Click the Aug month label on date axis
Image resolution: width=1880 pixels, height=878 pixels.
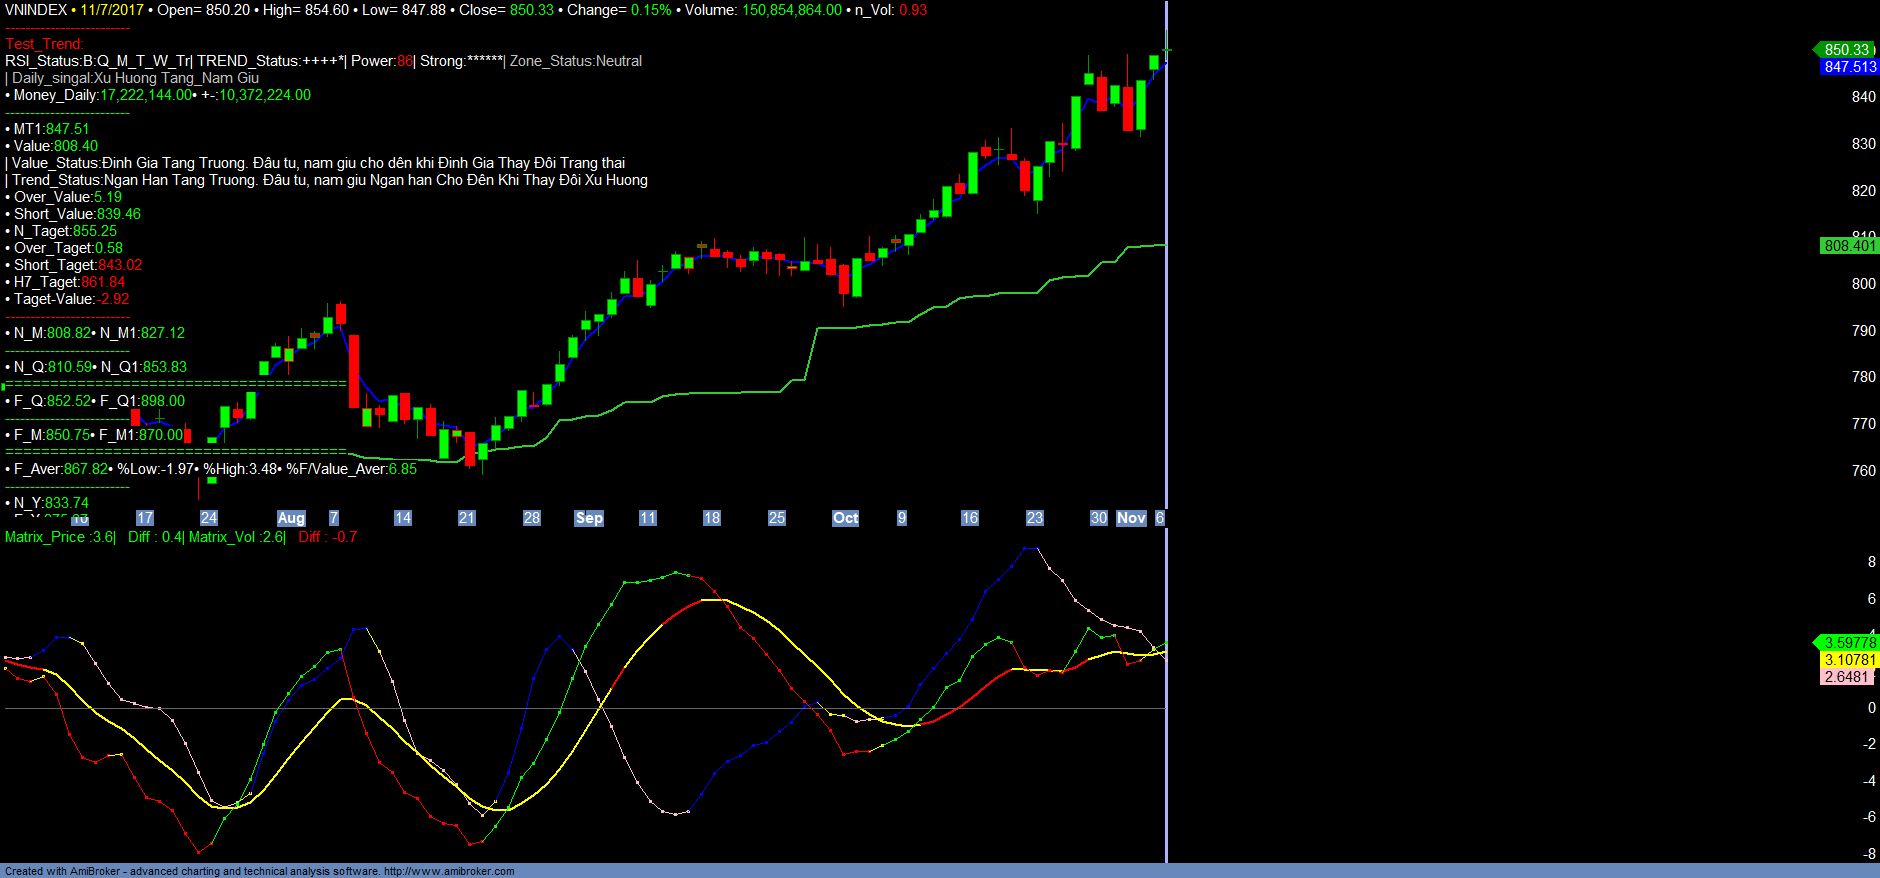(x=291, y=518)
